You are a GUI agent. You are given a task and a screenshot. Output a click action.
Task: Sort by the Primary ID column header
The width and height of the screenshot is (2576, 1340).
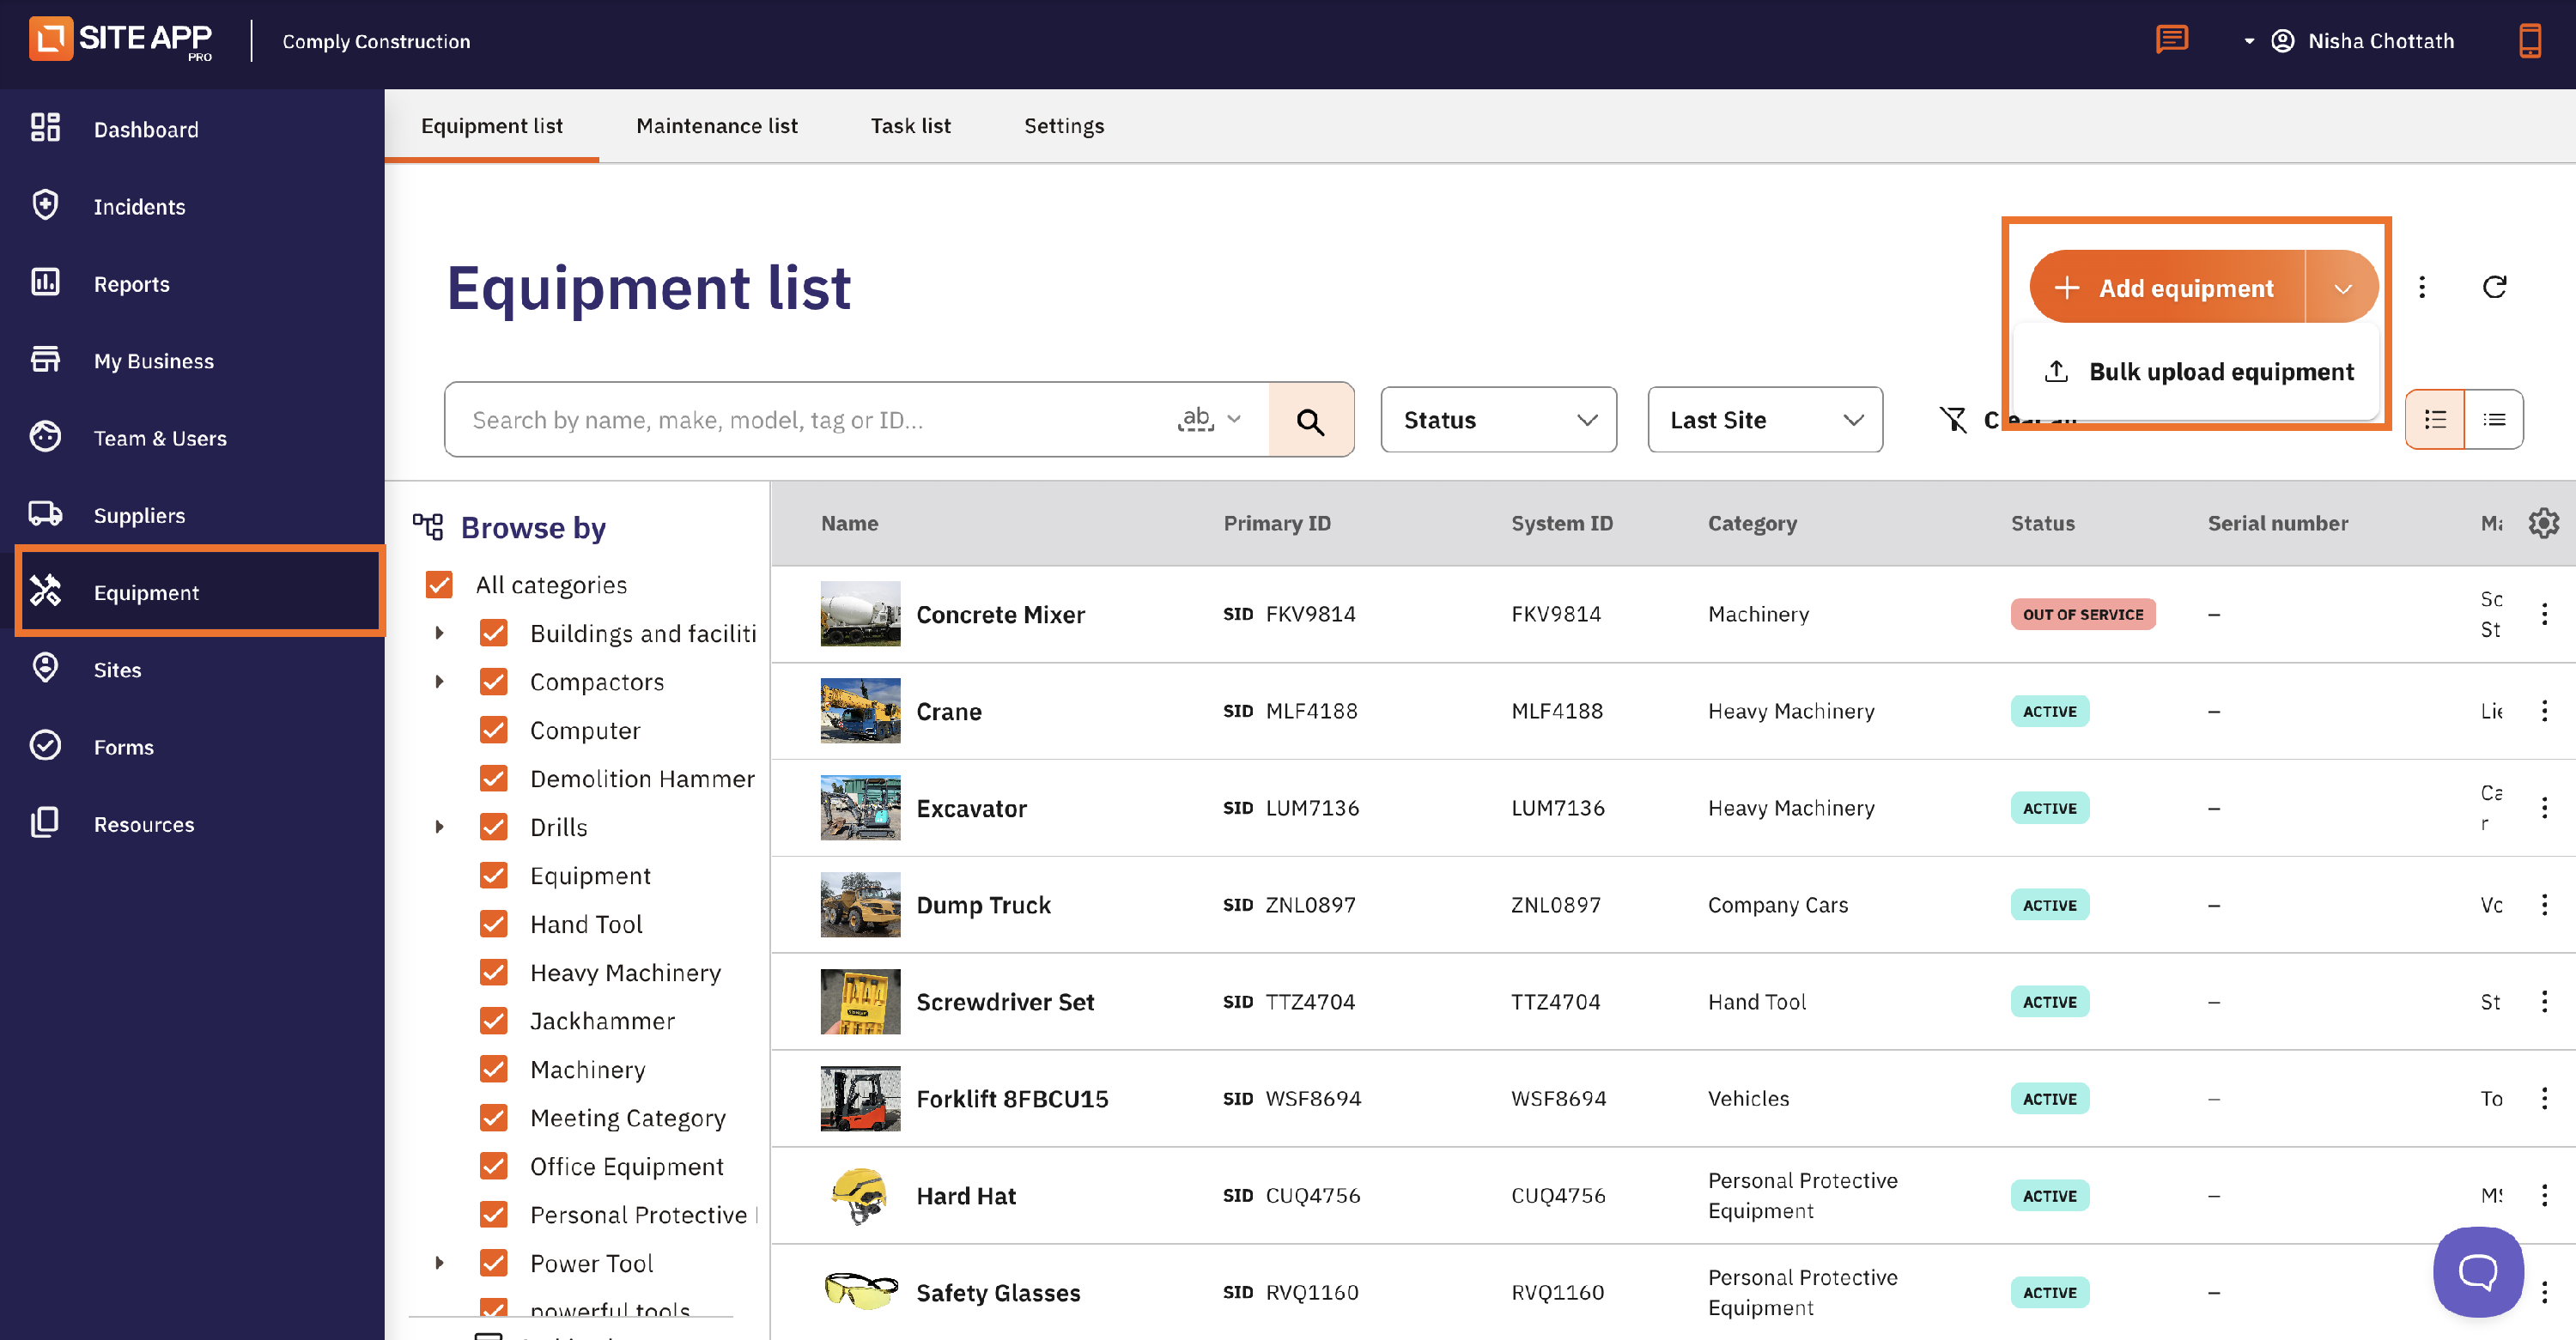pyautogui.click(x=1277, y=523)
